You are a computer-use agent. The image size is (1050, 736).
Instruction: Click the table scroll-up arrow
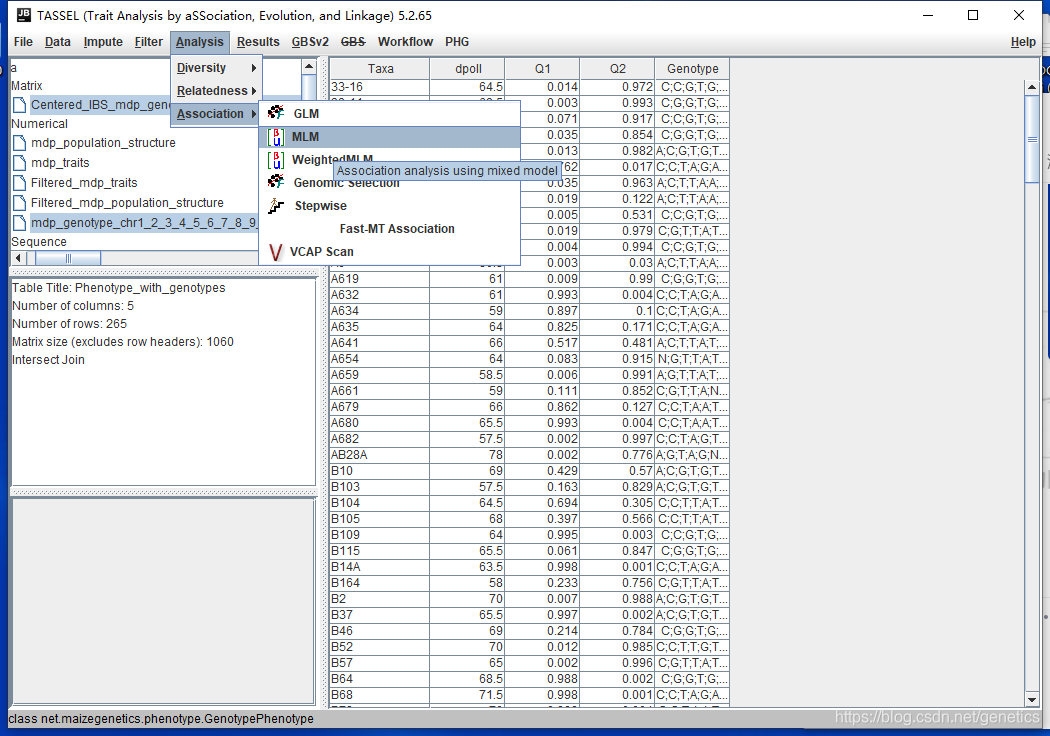1031,87
